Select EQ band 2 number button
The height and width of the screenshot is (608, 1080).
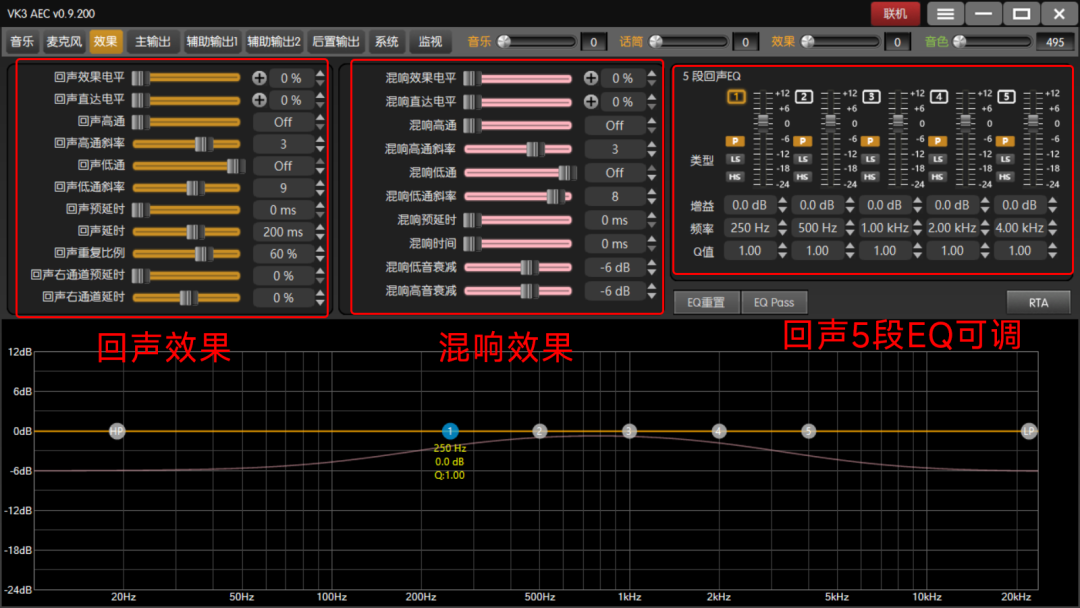[803, 96]
